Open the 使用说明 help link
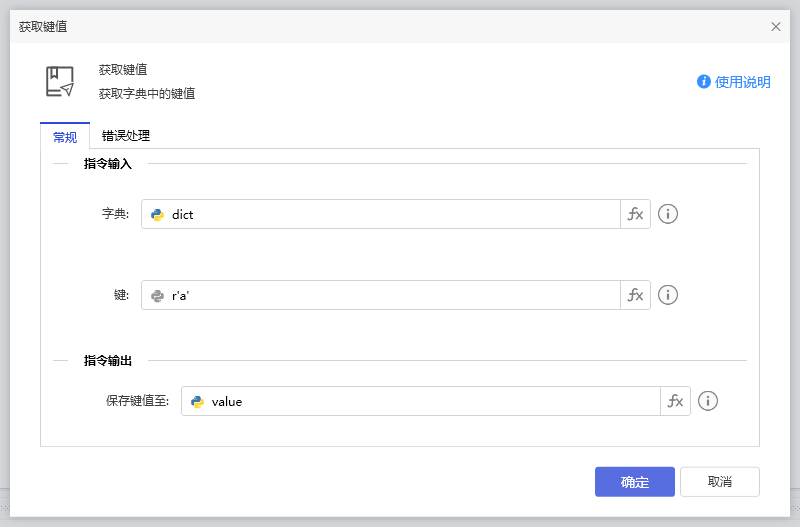Screen dimensions: 800x527 point(734,82)
